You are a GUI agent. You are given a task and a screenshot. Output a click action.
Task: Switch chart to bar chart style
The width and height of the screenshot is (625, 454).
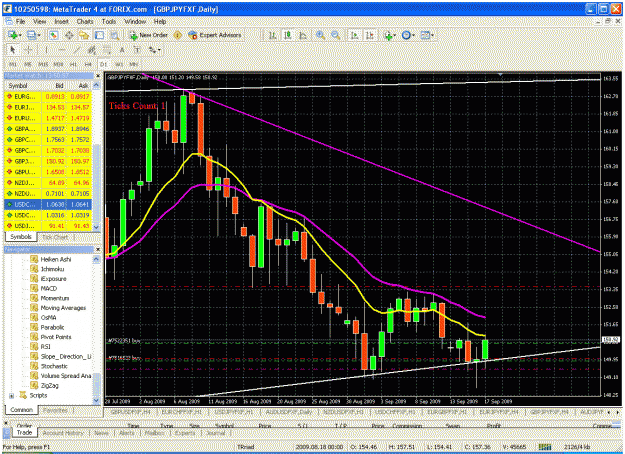click(x=272, y=35)
